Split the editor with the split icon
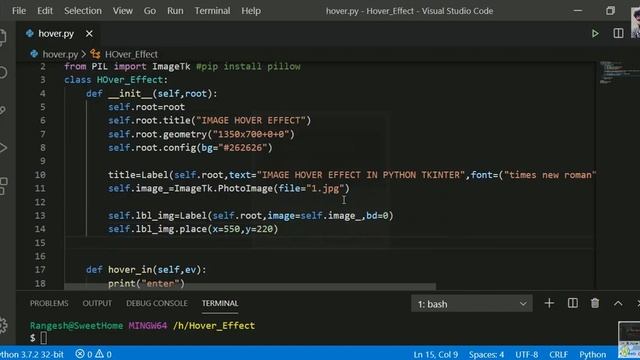640x360 pixels. point(618,33)
